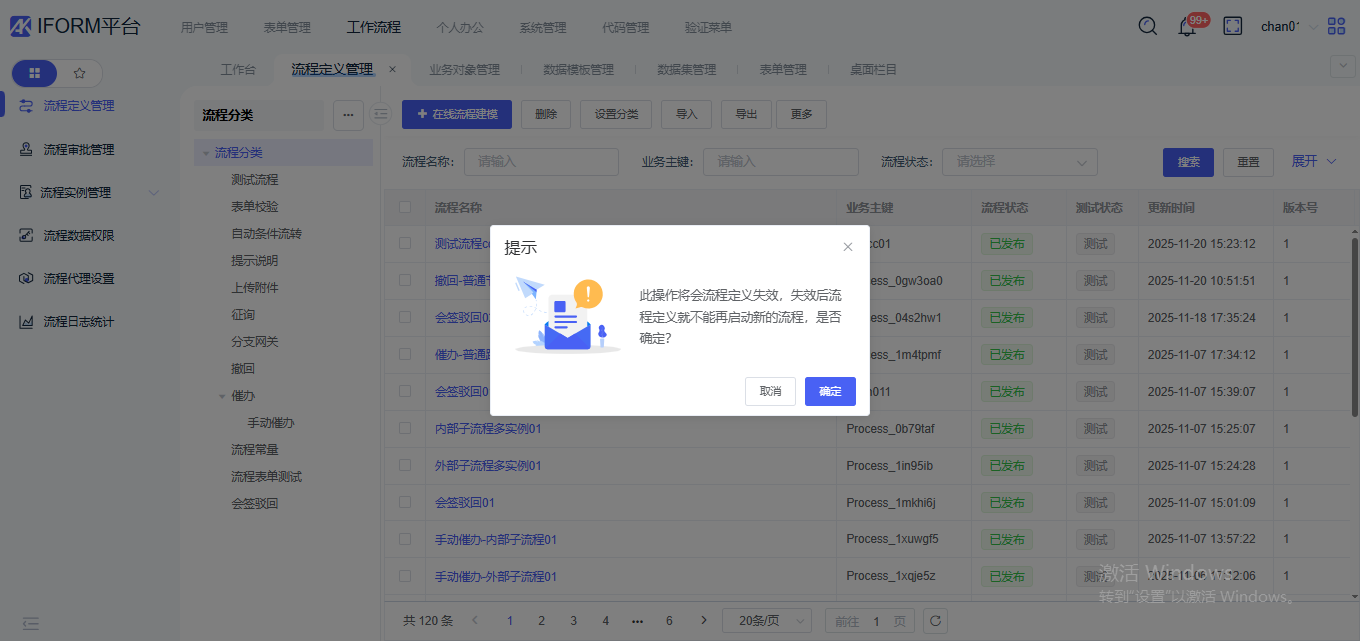The height and width of the screenshot is (641, 1360).
Task: Click the refresh icon beside pagination
Action: click(x=935, y=621)
